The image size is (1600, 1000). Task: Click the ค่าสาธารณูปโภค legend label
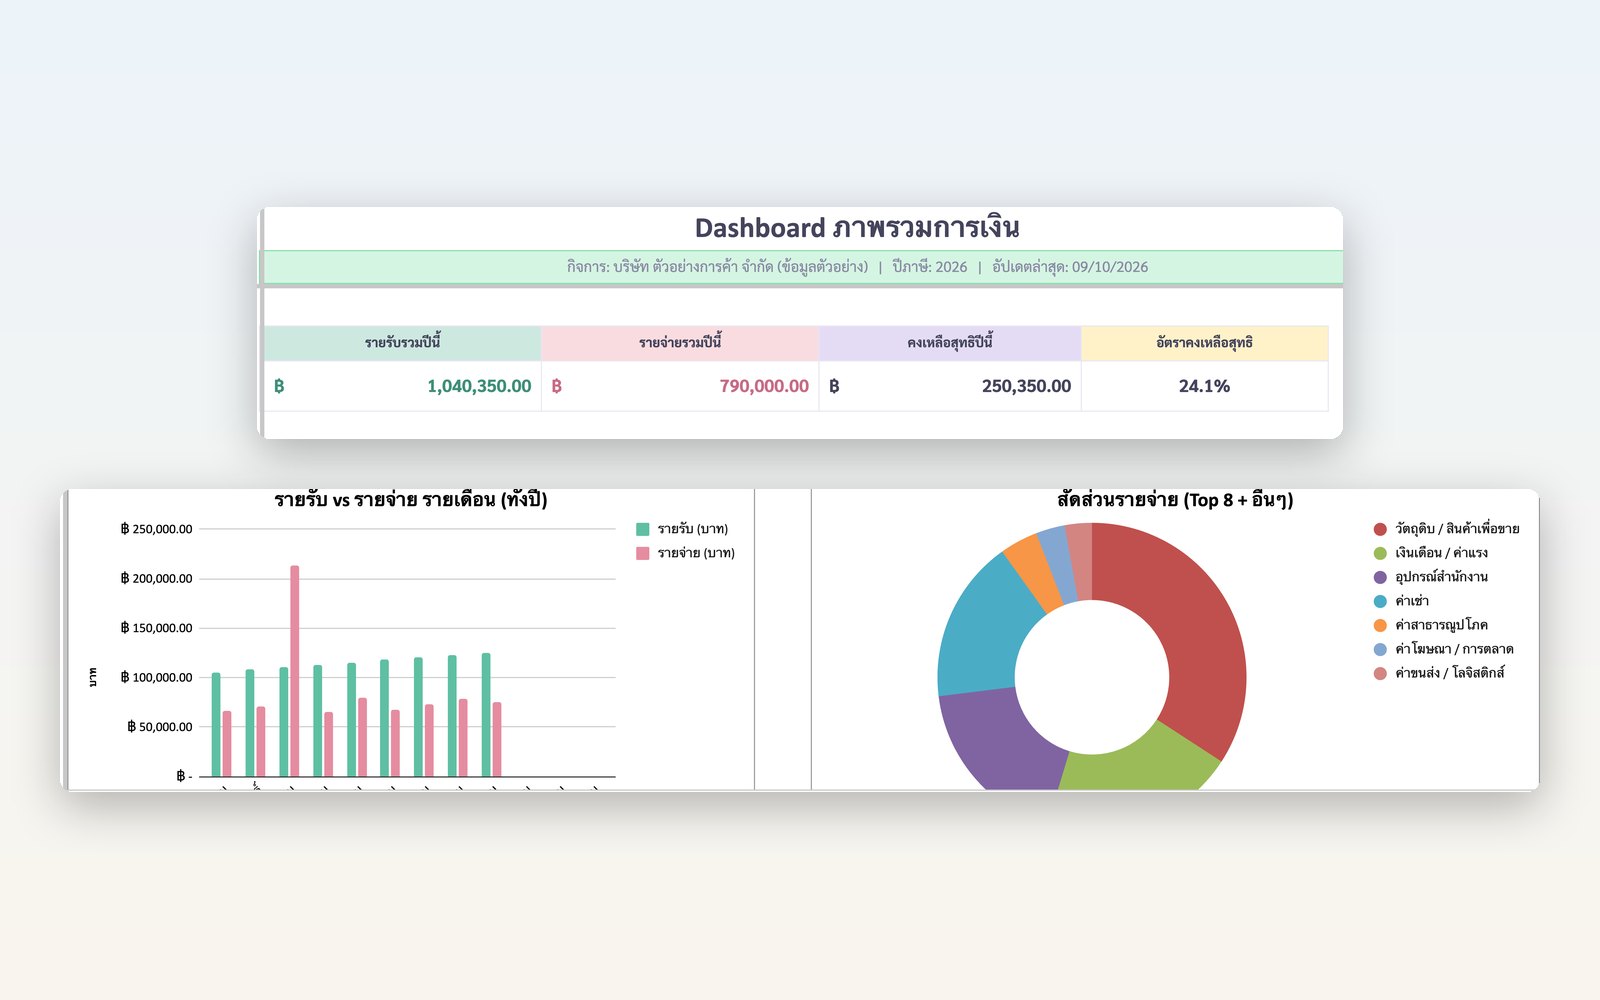[1441, 625]
